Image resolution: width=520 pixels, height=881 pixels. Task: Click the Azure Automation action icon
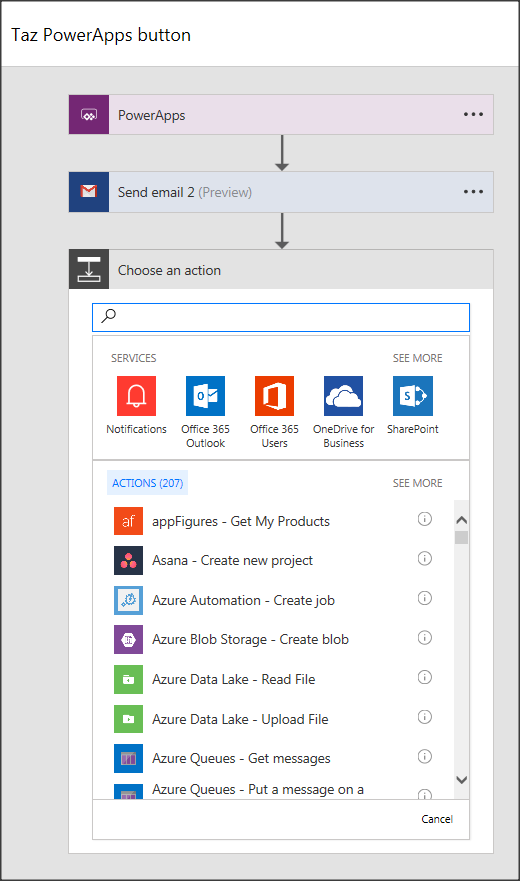pyautogui.click(x=128, y=600)
